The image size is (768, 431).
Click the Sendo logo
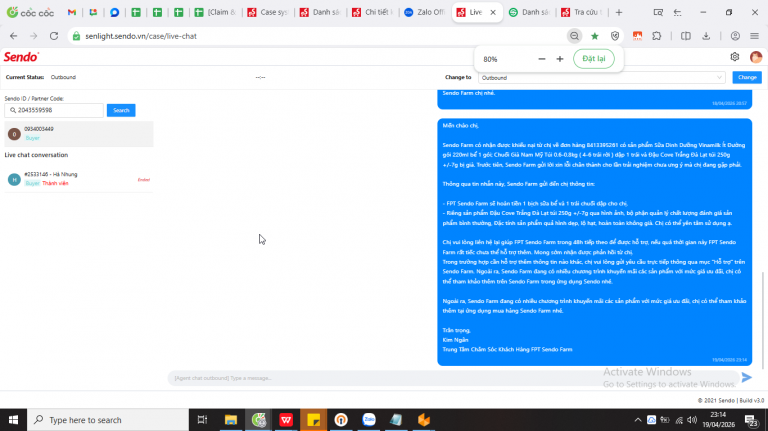(x=21, y=57)
